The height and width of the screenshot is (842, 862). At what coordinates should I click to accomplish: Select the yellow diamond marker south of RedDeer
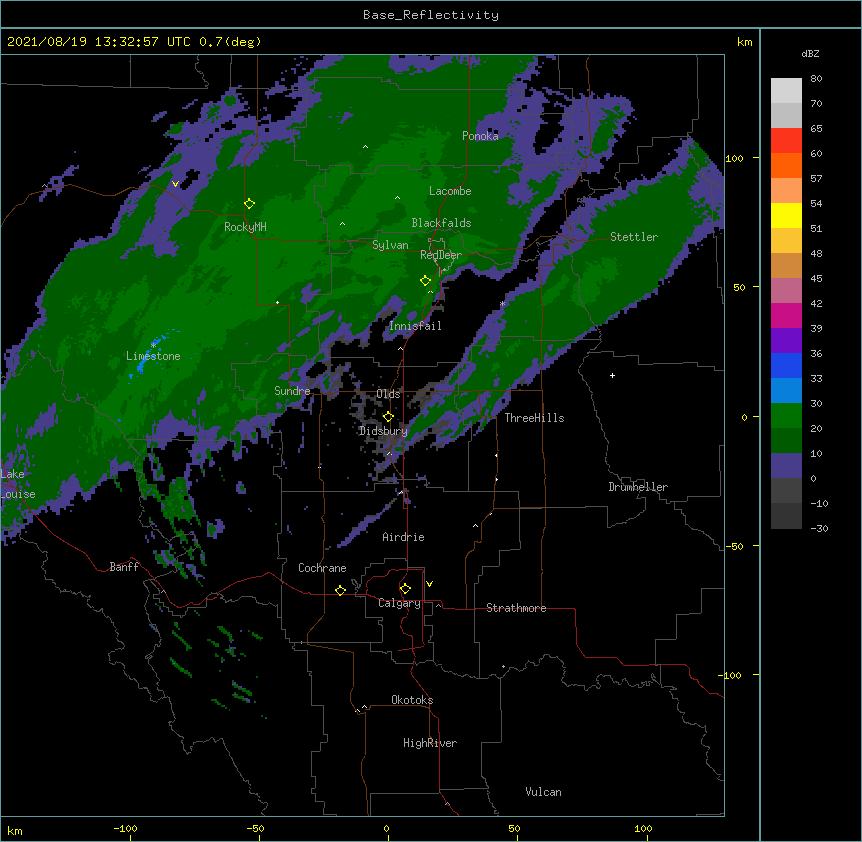tap(426, 281)
